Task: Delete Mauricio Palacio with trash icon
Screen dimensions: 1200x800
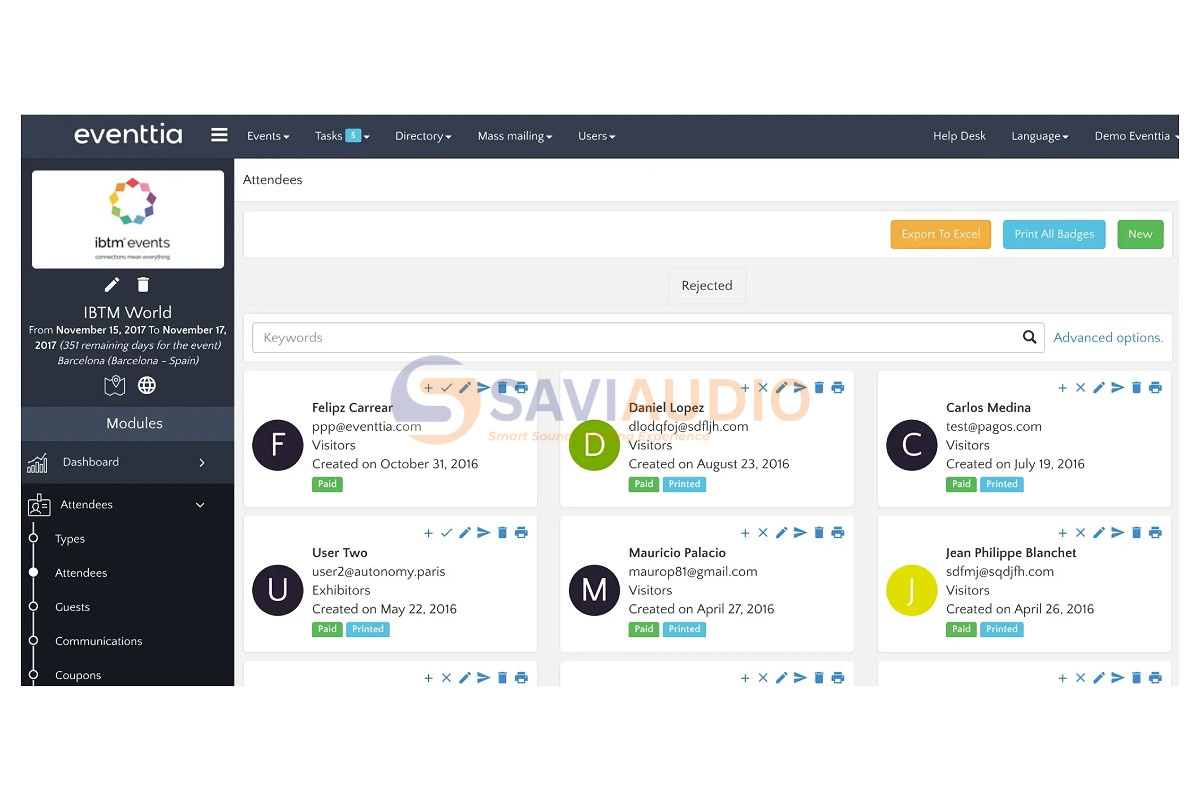Action: (819, 533)
